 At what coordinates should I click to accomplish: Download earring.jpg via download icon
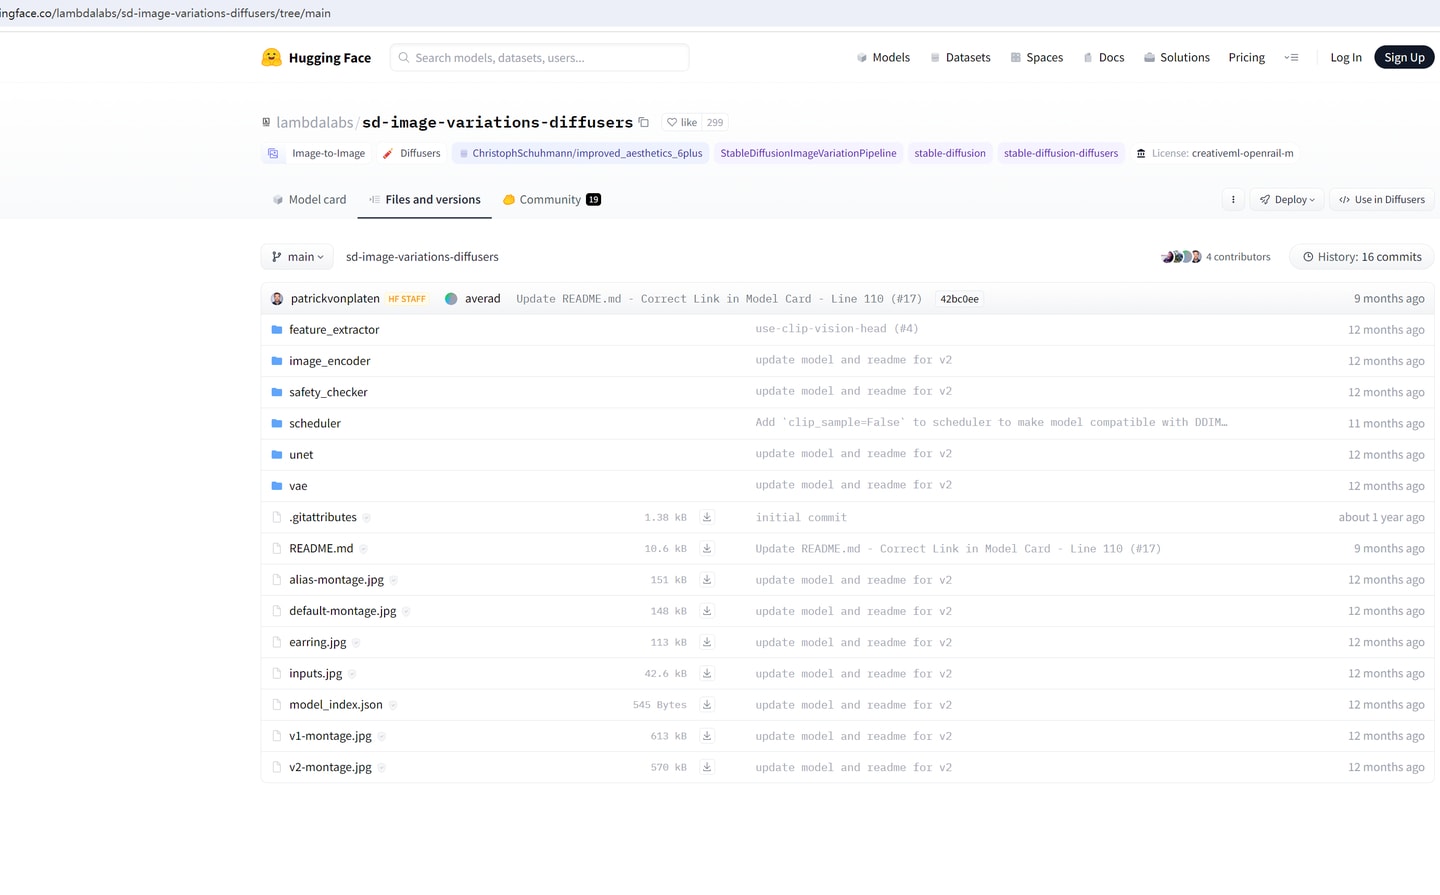[707, 643]
